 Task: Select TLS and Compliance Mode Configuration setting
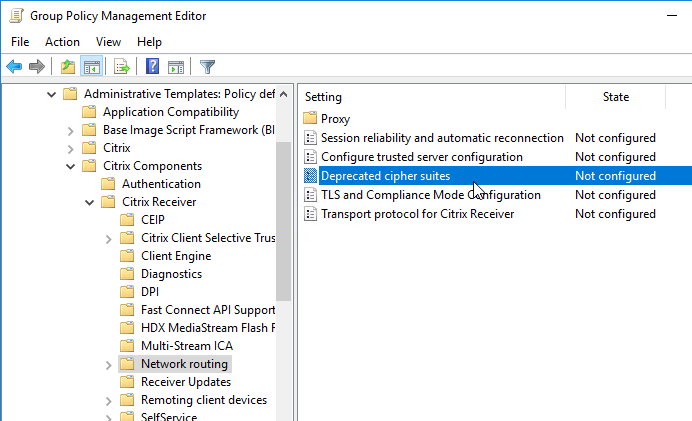pyautogui.click(x=430, y=195)
